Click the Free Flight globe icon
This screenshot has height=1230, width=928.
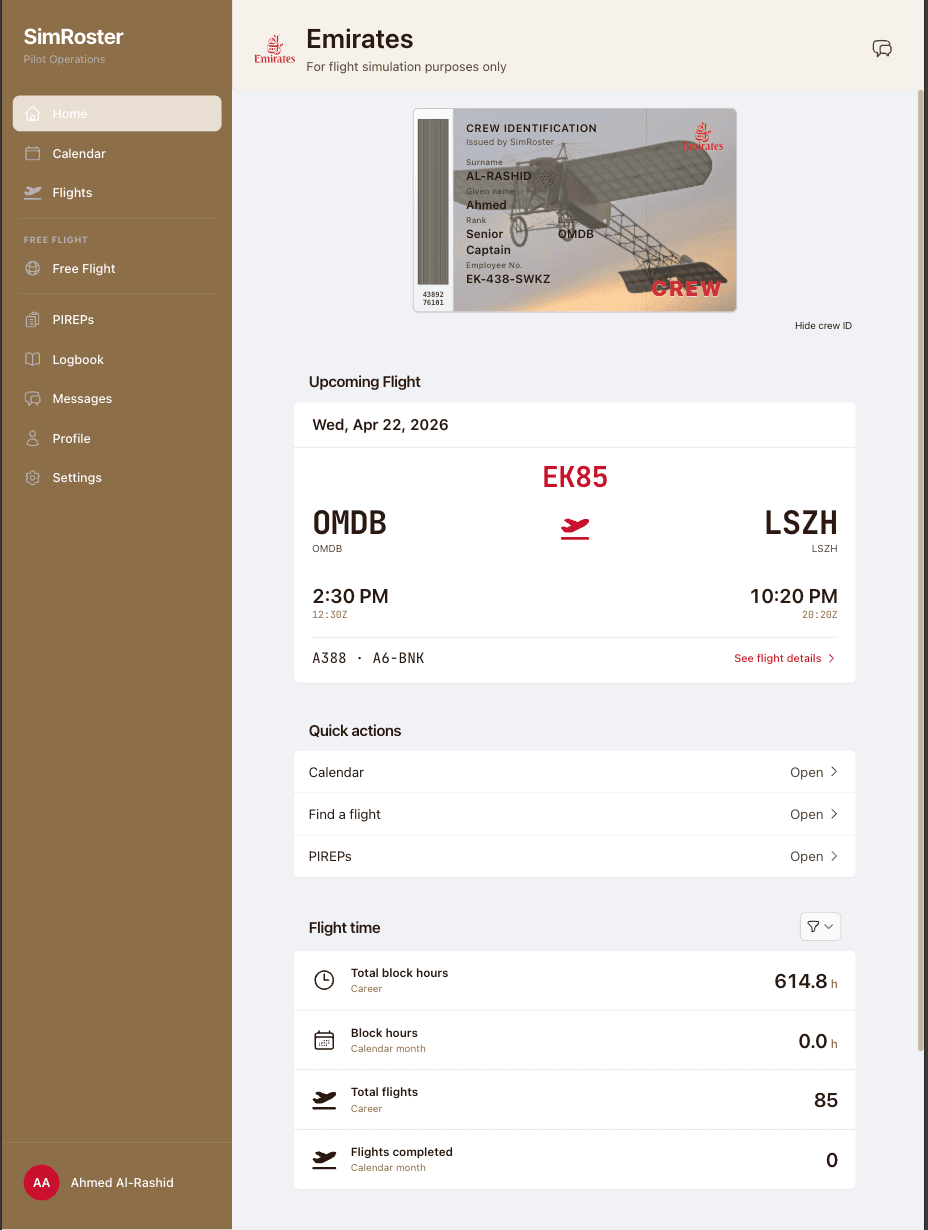[33, 268]
